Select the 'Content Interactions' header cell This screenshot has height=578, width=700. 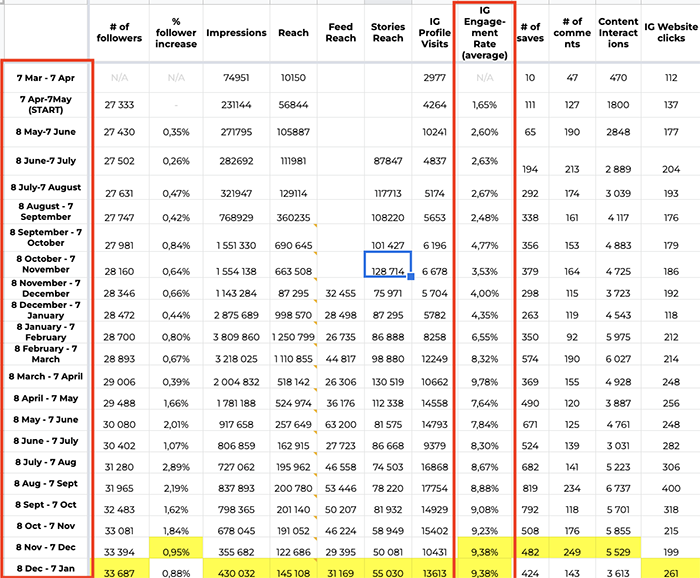619,33
